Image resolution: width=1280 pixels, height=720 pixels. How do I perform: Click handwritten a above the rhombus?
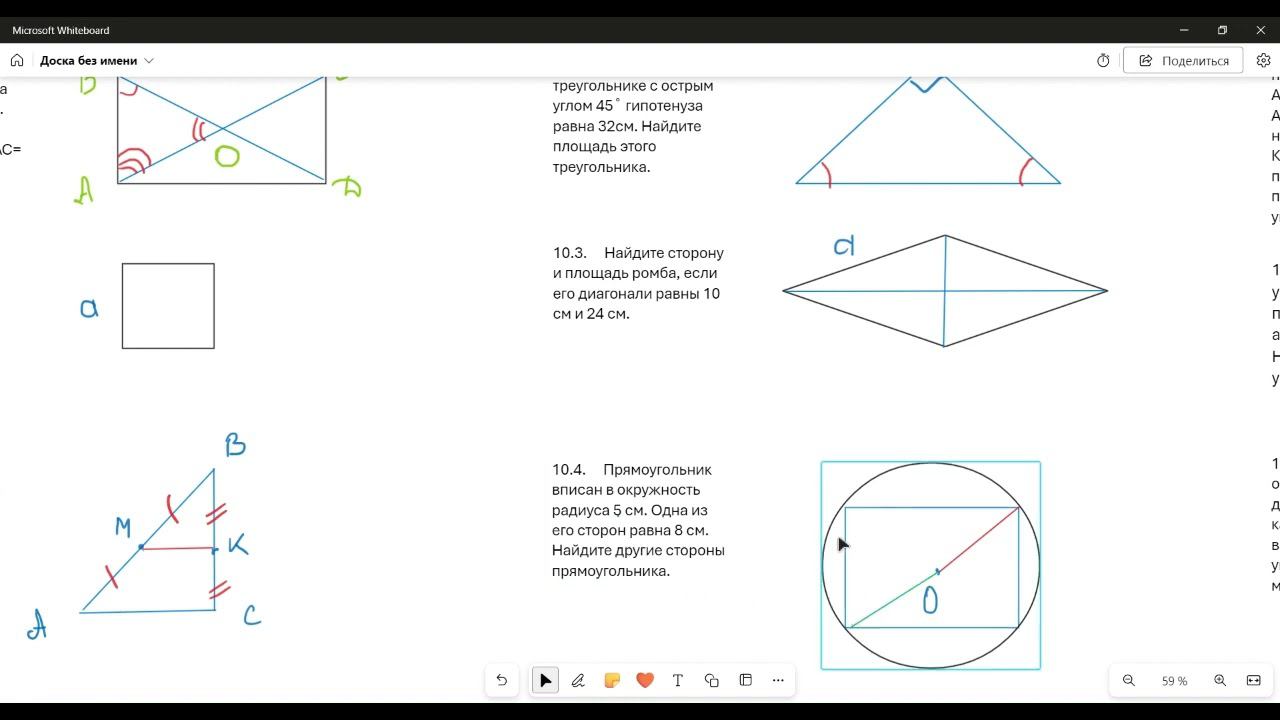click(x=844, y=246)
